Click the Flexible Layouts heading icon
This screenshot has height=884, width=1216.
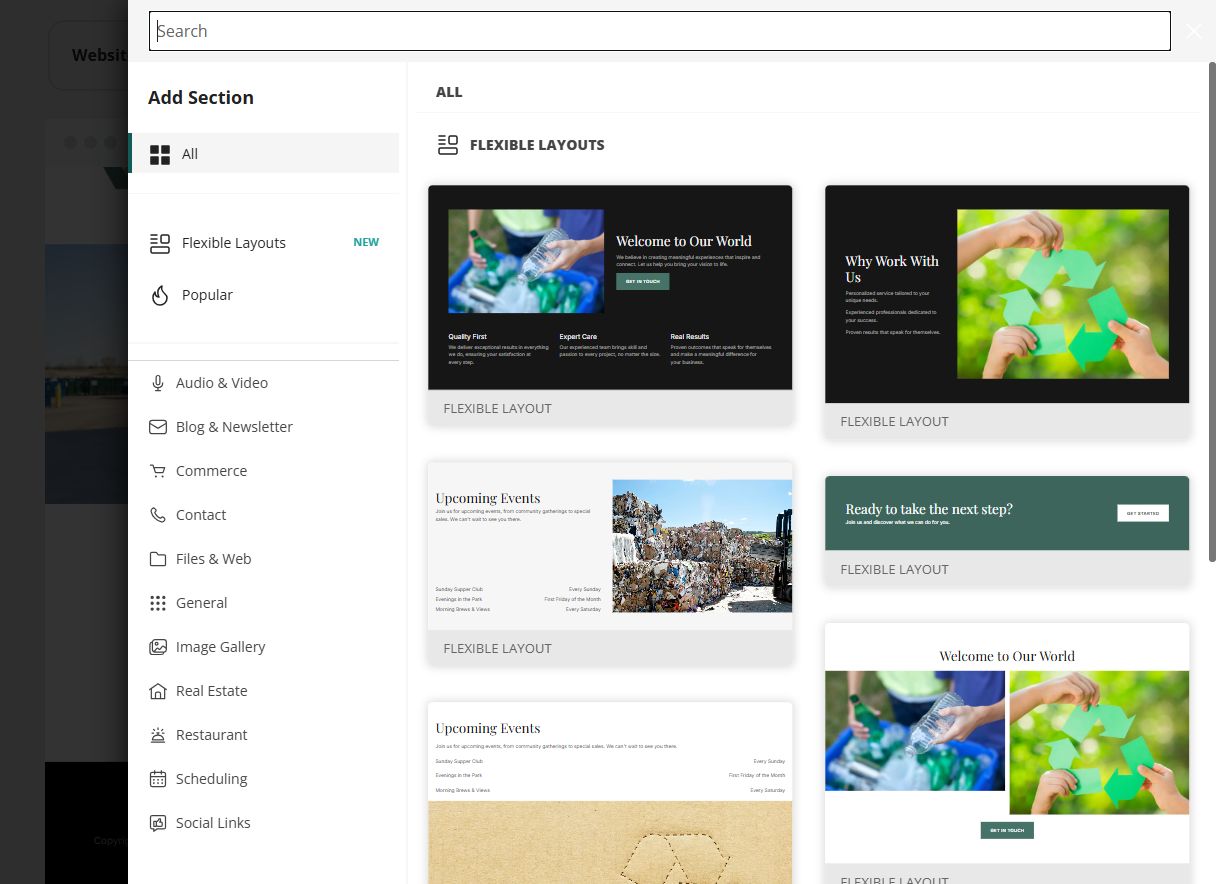click(x=448, y=145)
